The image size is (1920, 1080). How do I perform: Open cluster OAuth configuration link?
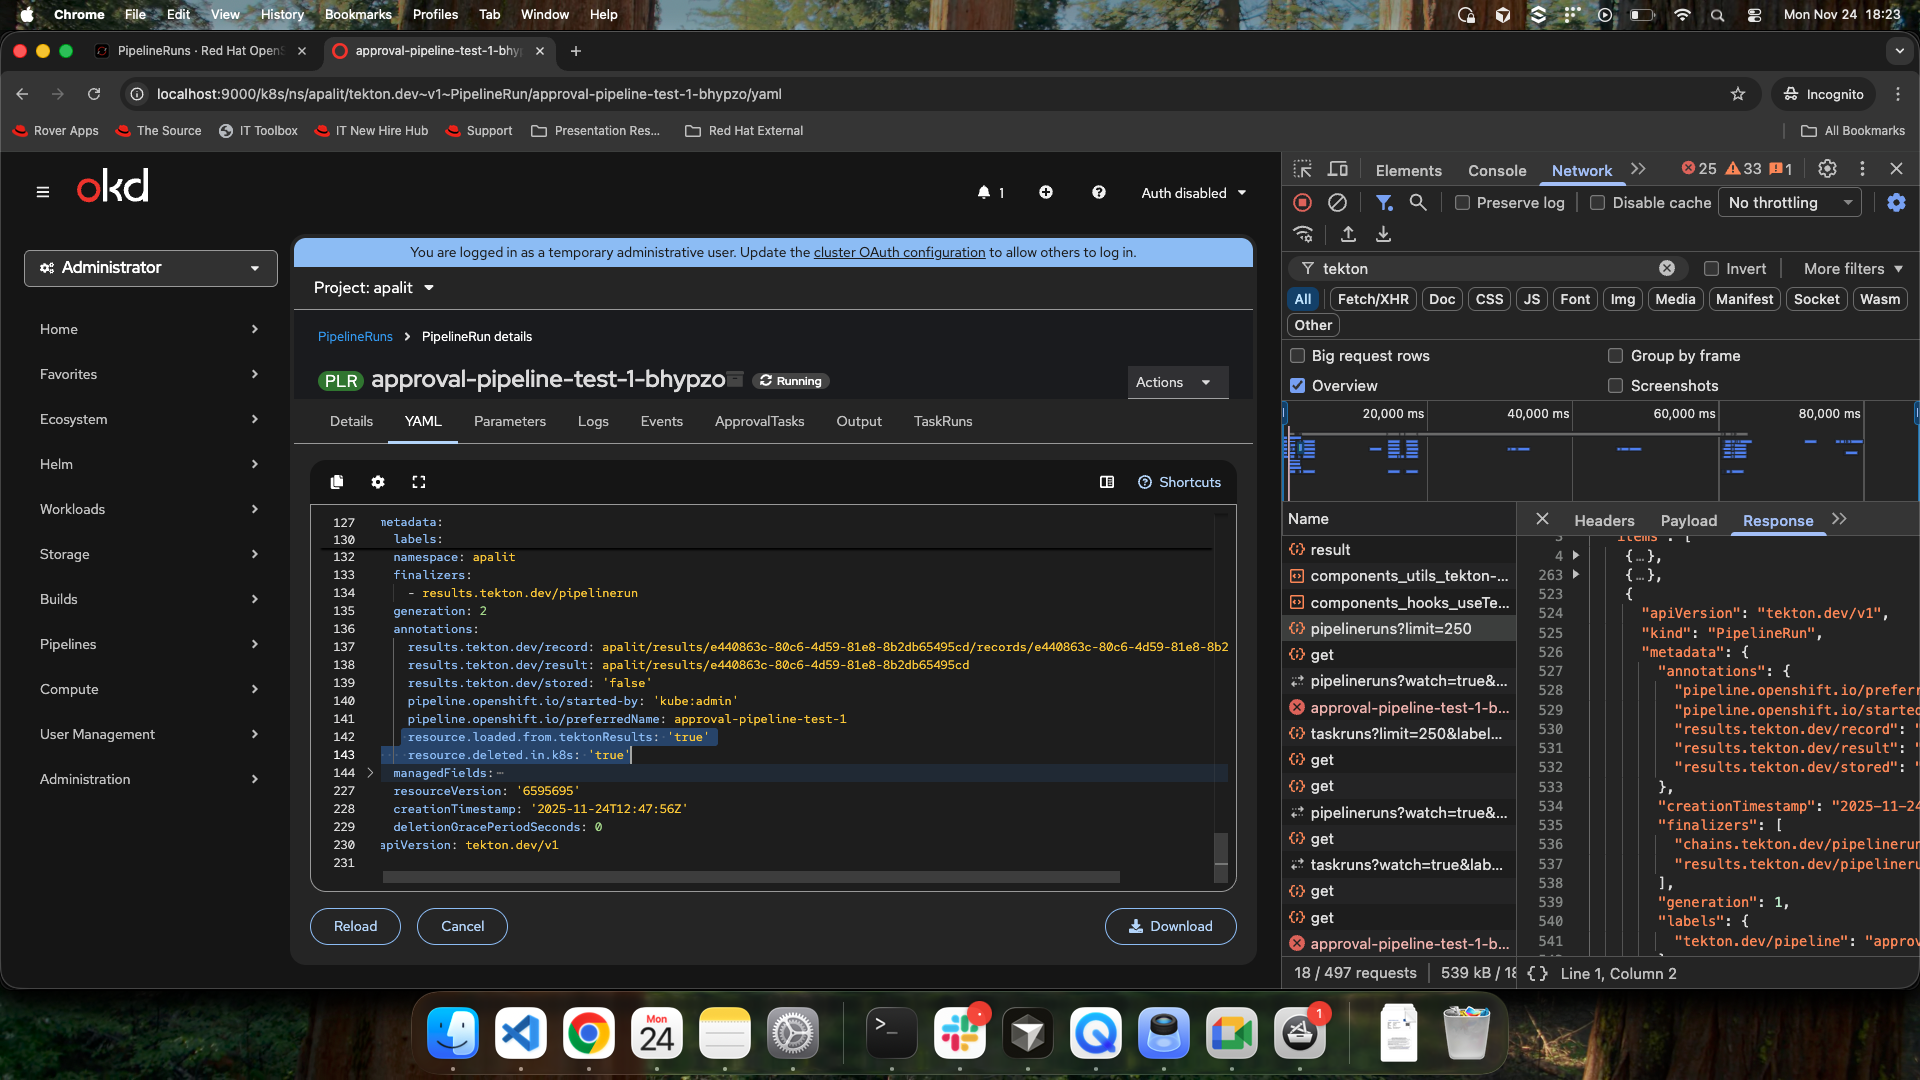pyautogui.click(x=899, y=252)
